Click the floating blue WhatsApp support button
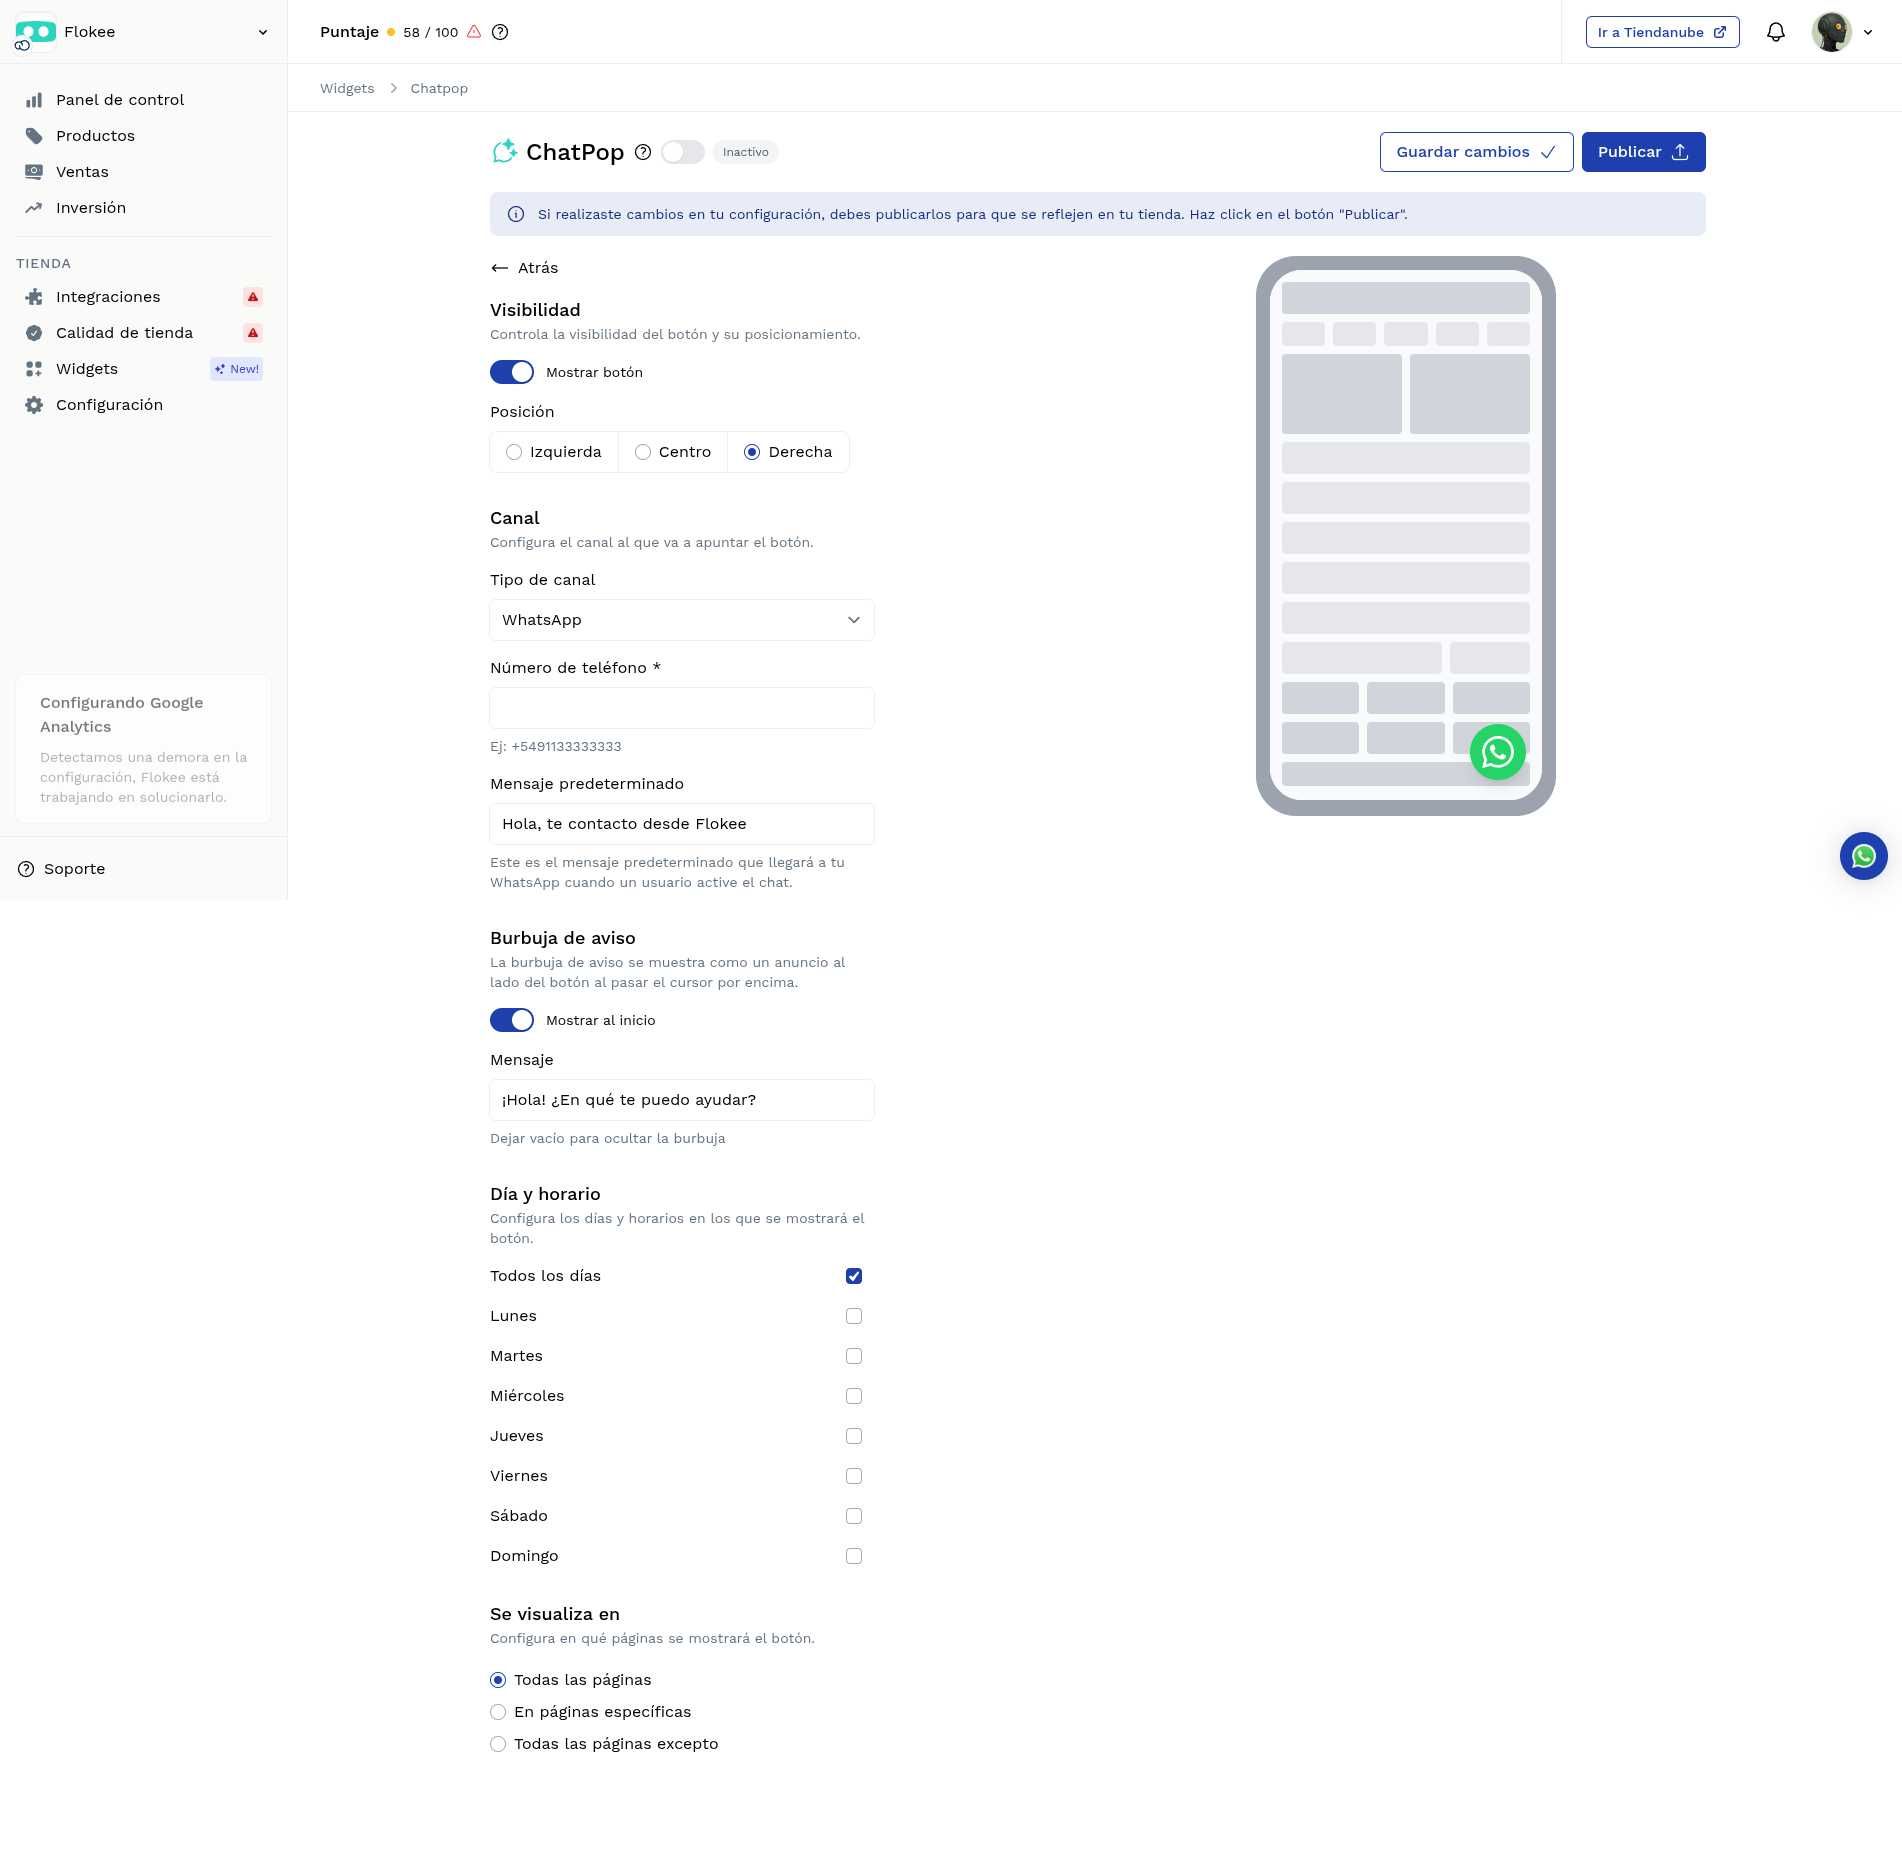The height and width of the screenshot is (1860, 1902). point(1863,856)
